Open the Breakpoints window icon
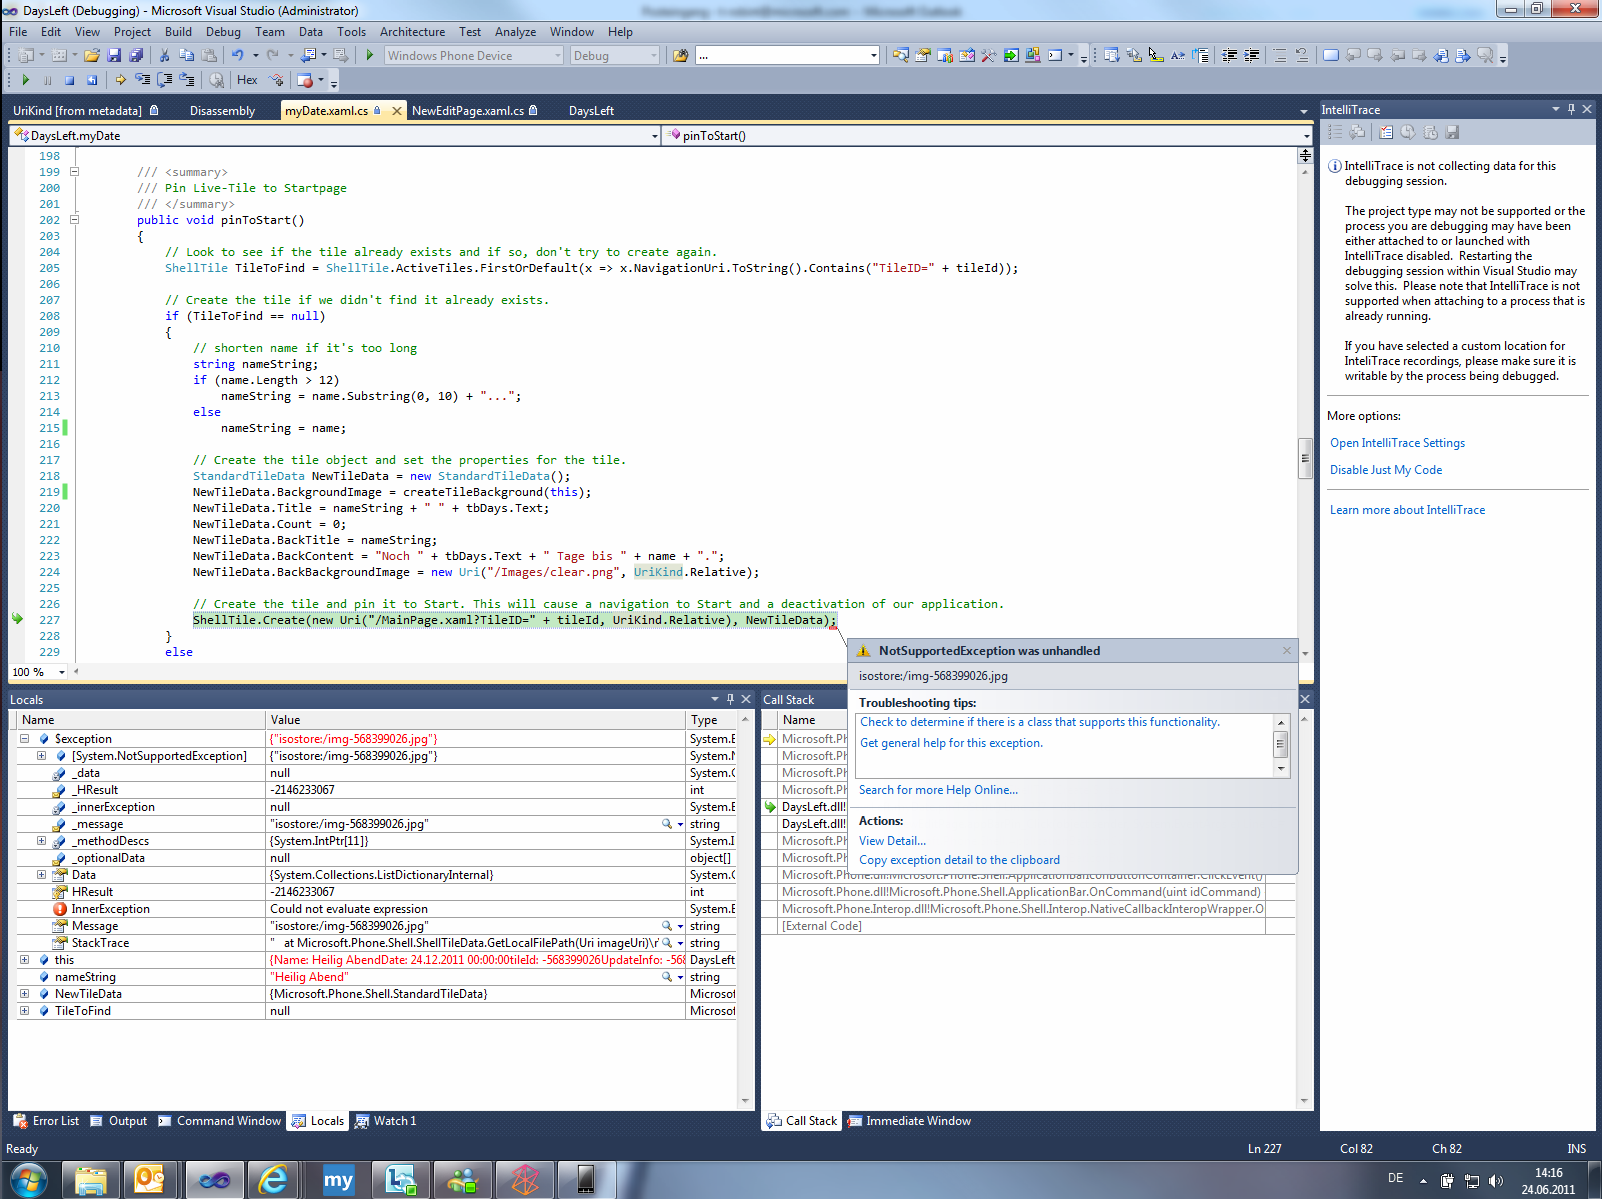Screen dimensions: 1602x1199 point(305,79)
